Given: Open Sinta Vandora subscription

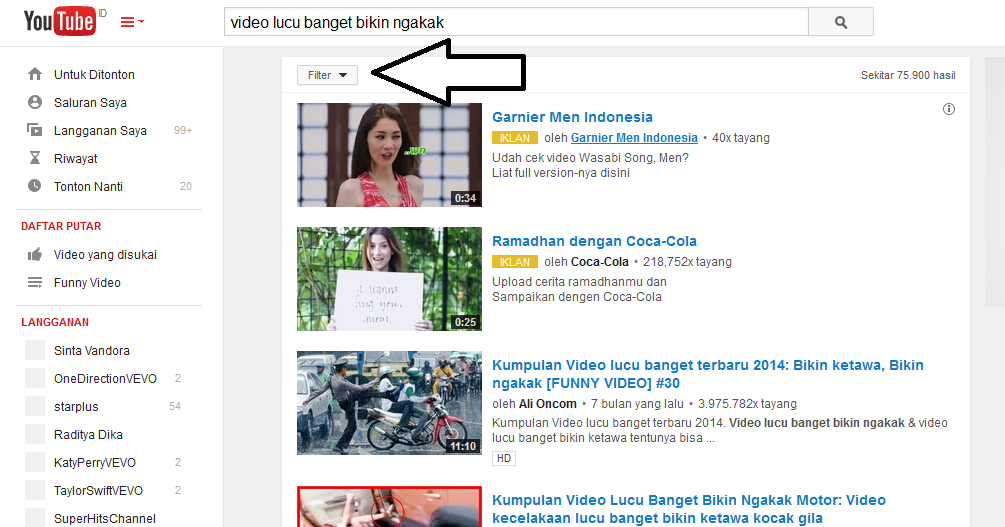Looking at the screenshot, I should [x=92, y=351].
